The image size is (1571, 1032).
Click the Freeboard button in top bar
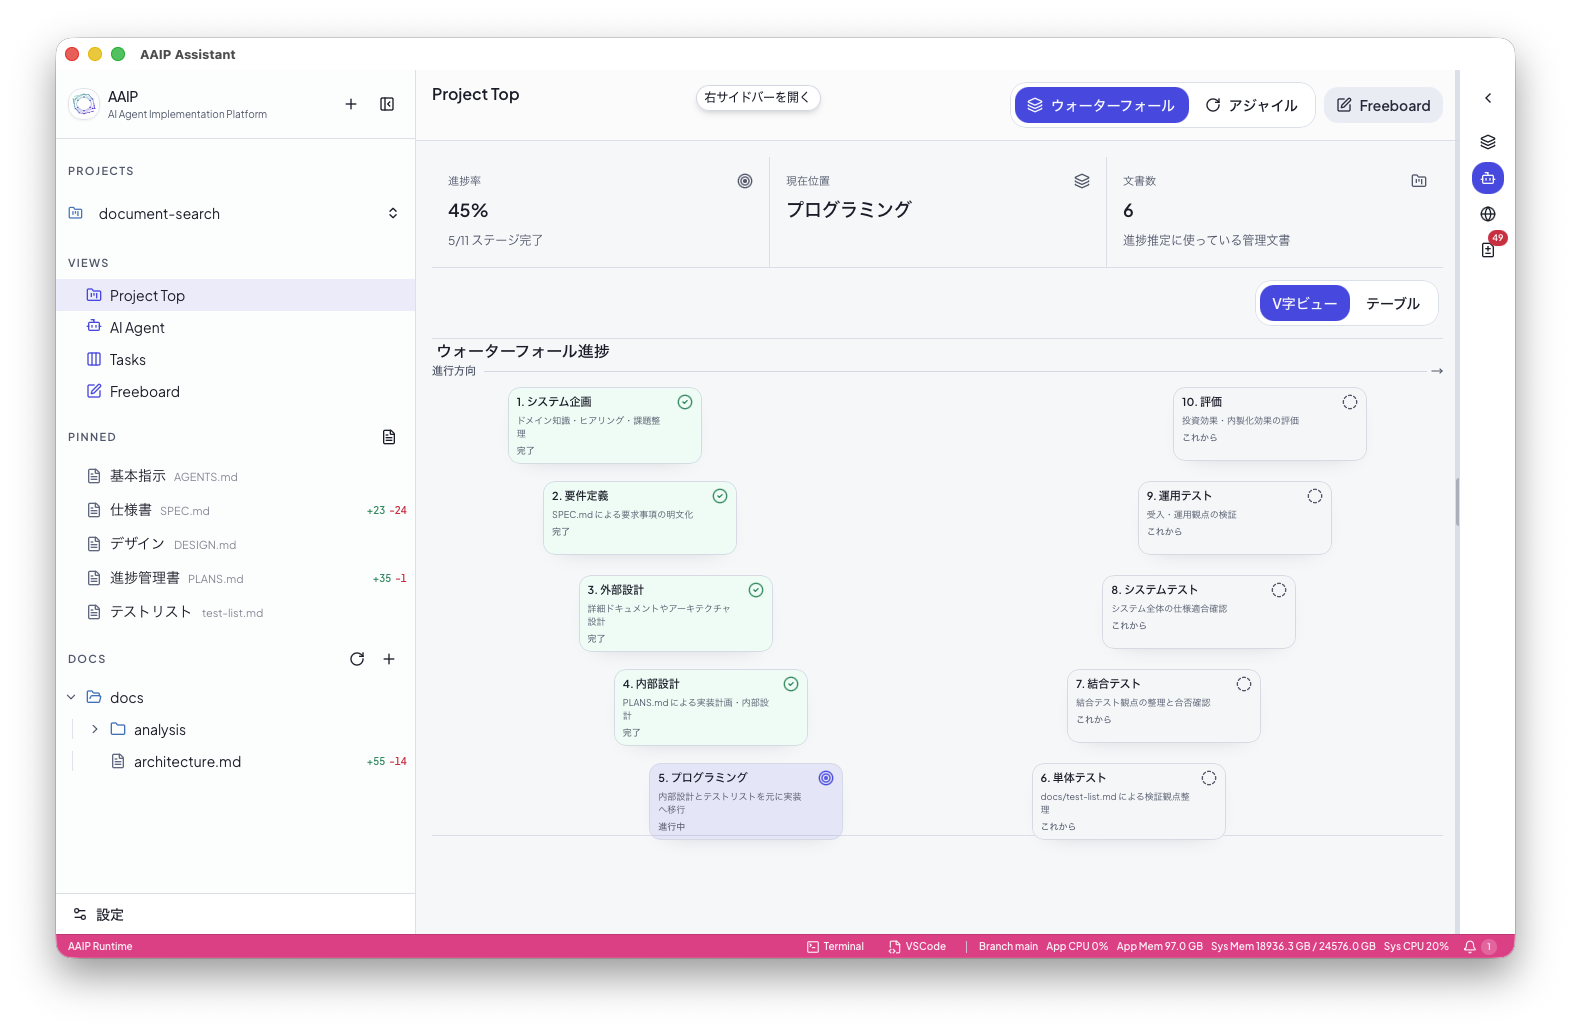(1383, 105)
